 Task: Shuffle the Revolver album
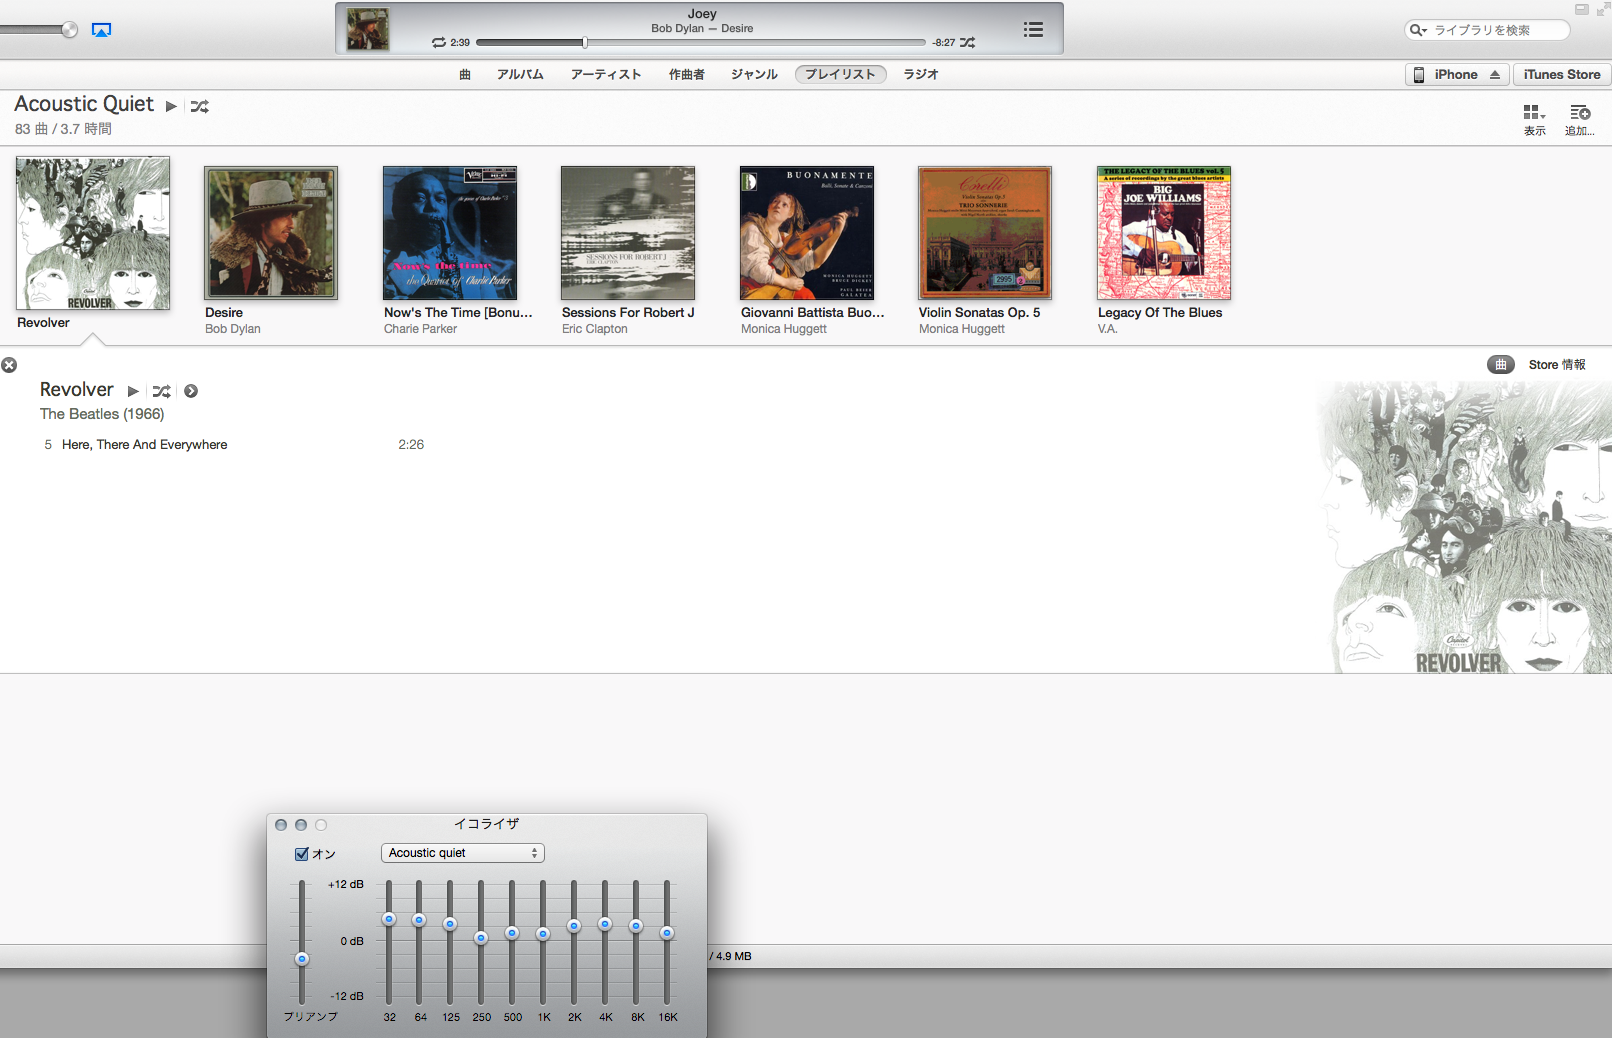pos(162,391)
